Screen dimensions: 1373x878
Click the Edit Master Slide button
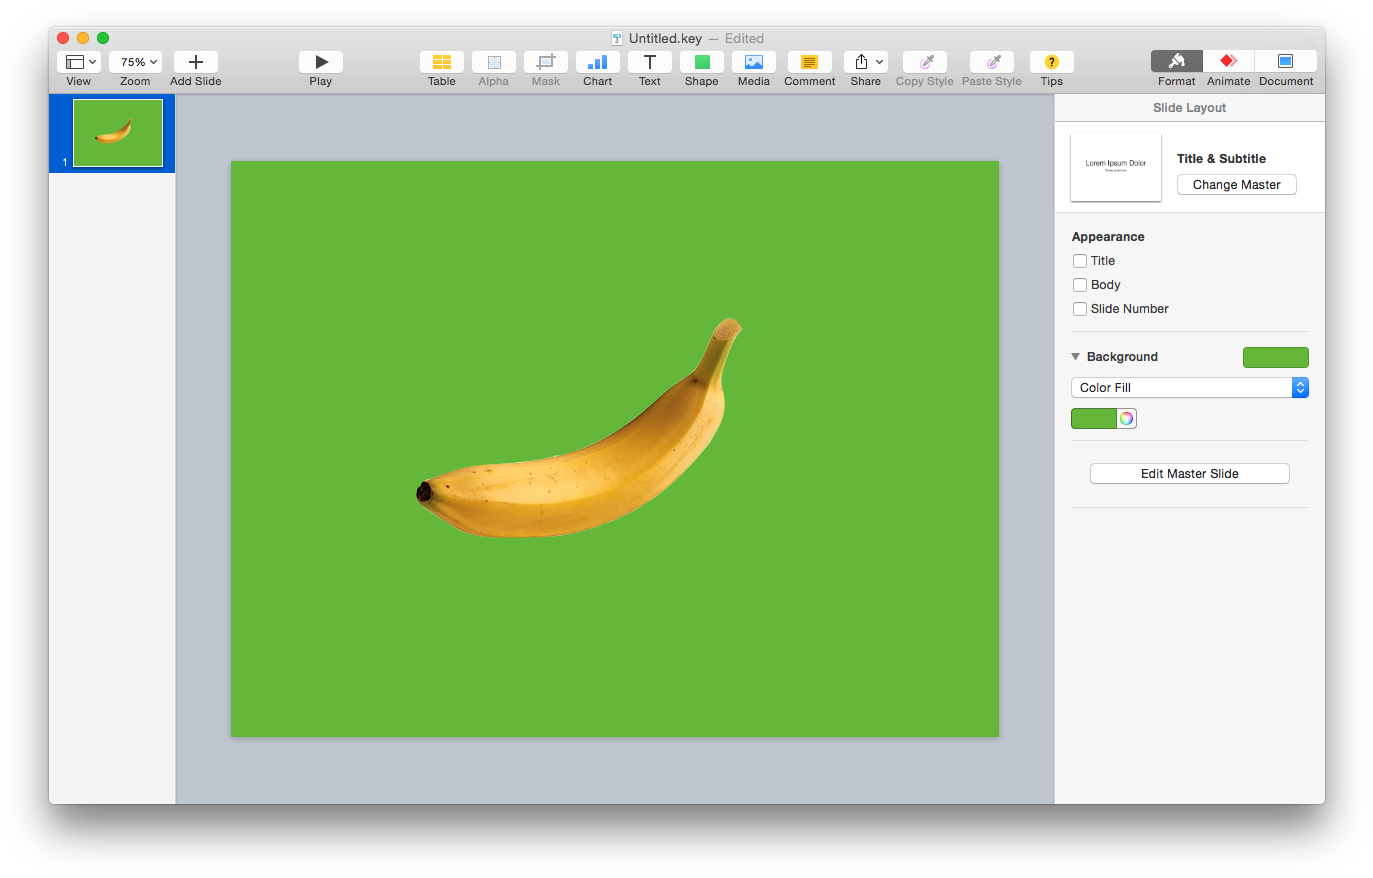pos(1189,474)
